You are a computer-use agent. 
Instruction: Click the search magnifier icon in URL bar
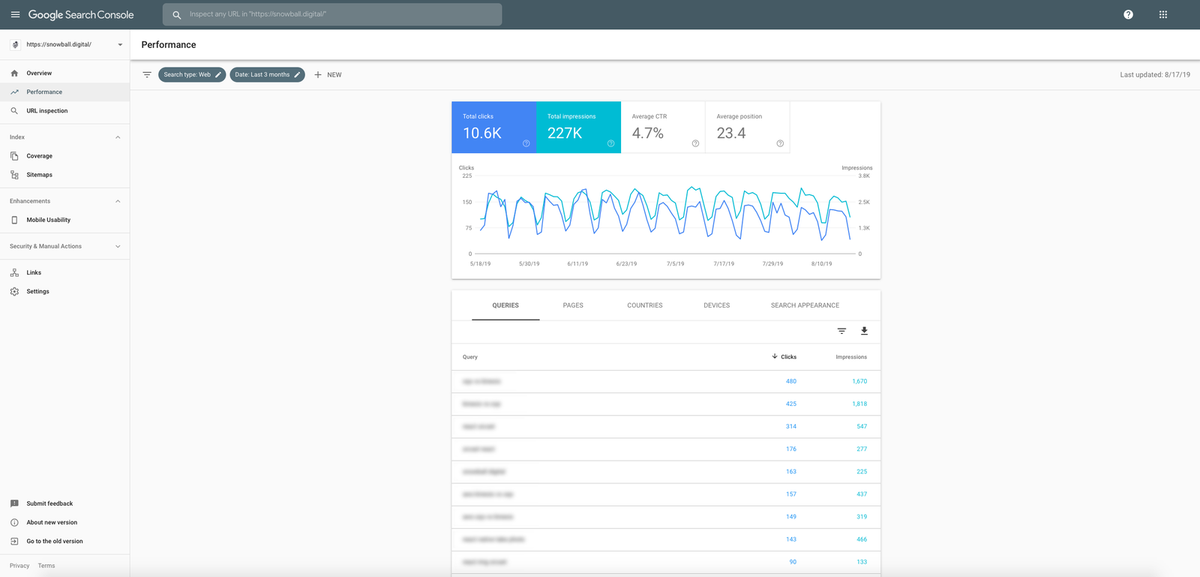(x=177, y=15)
